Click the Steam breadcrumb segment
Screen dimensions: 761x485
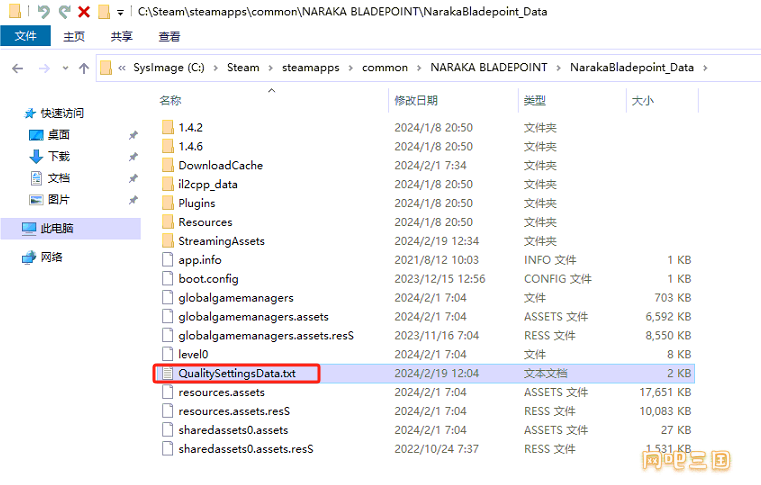[243, 67]
